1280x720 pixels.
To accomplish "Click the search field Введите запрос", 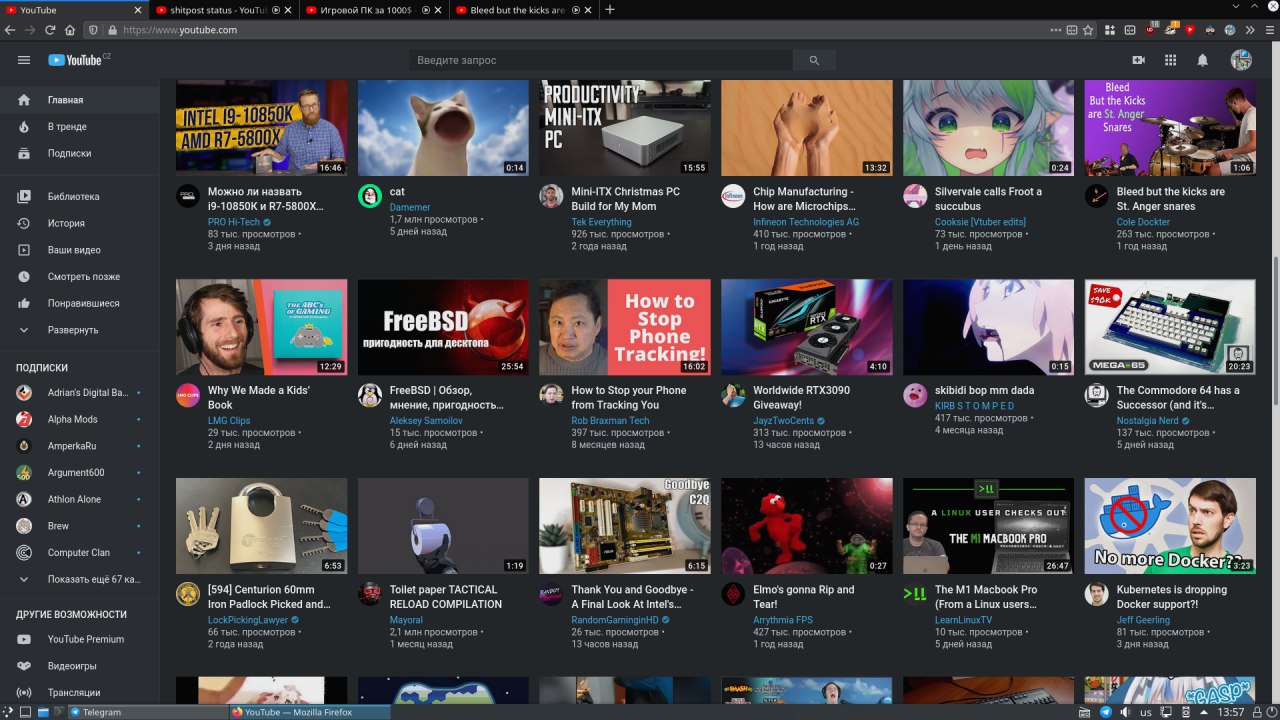I will point(601,61).
